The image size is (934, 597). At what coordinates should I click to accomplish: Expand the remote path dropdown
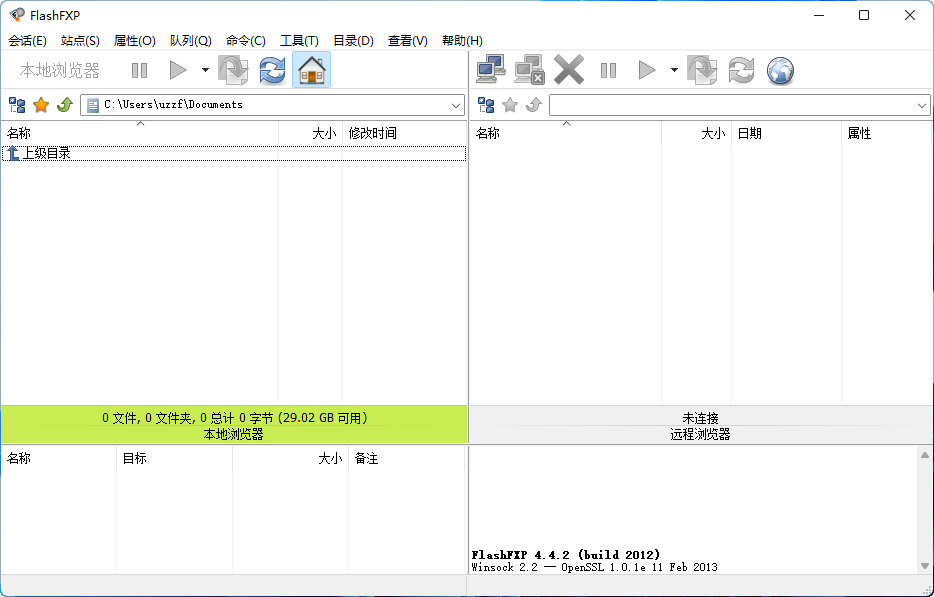pos(922,105)
